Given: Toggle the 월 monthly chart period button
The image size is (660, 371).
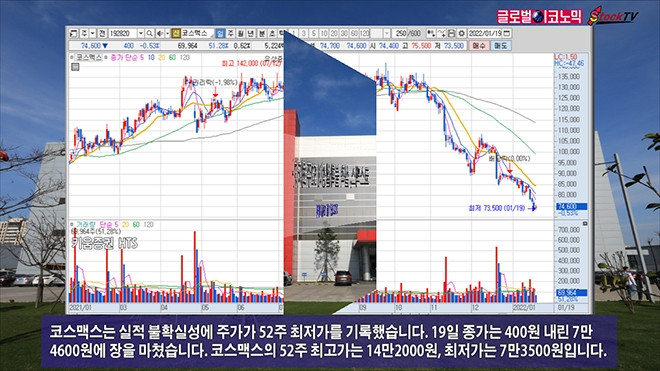Looking at the screenshot, I should click(241, 34).
